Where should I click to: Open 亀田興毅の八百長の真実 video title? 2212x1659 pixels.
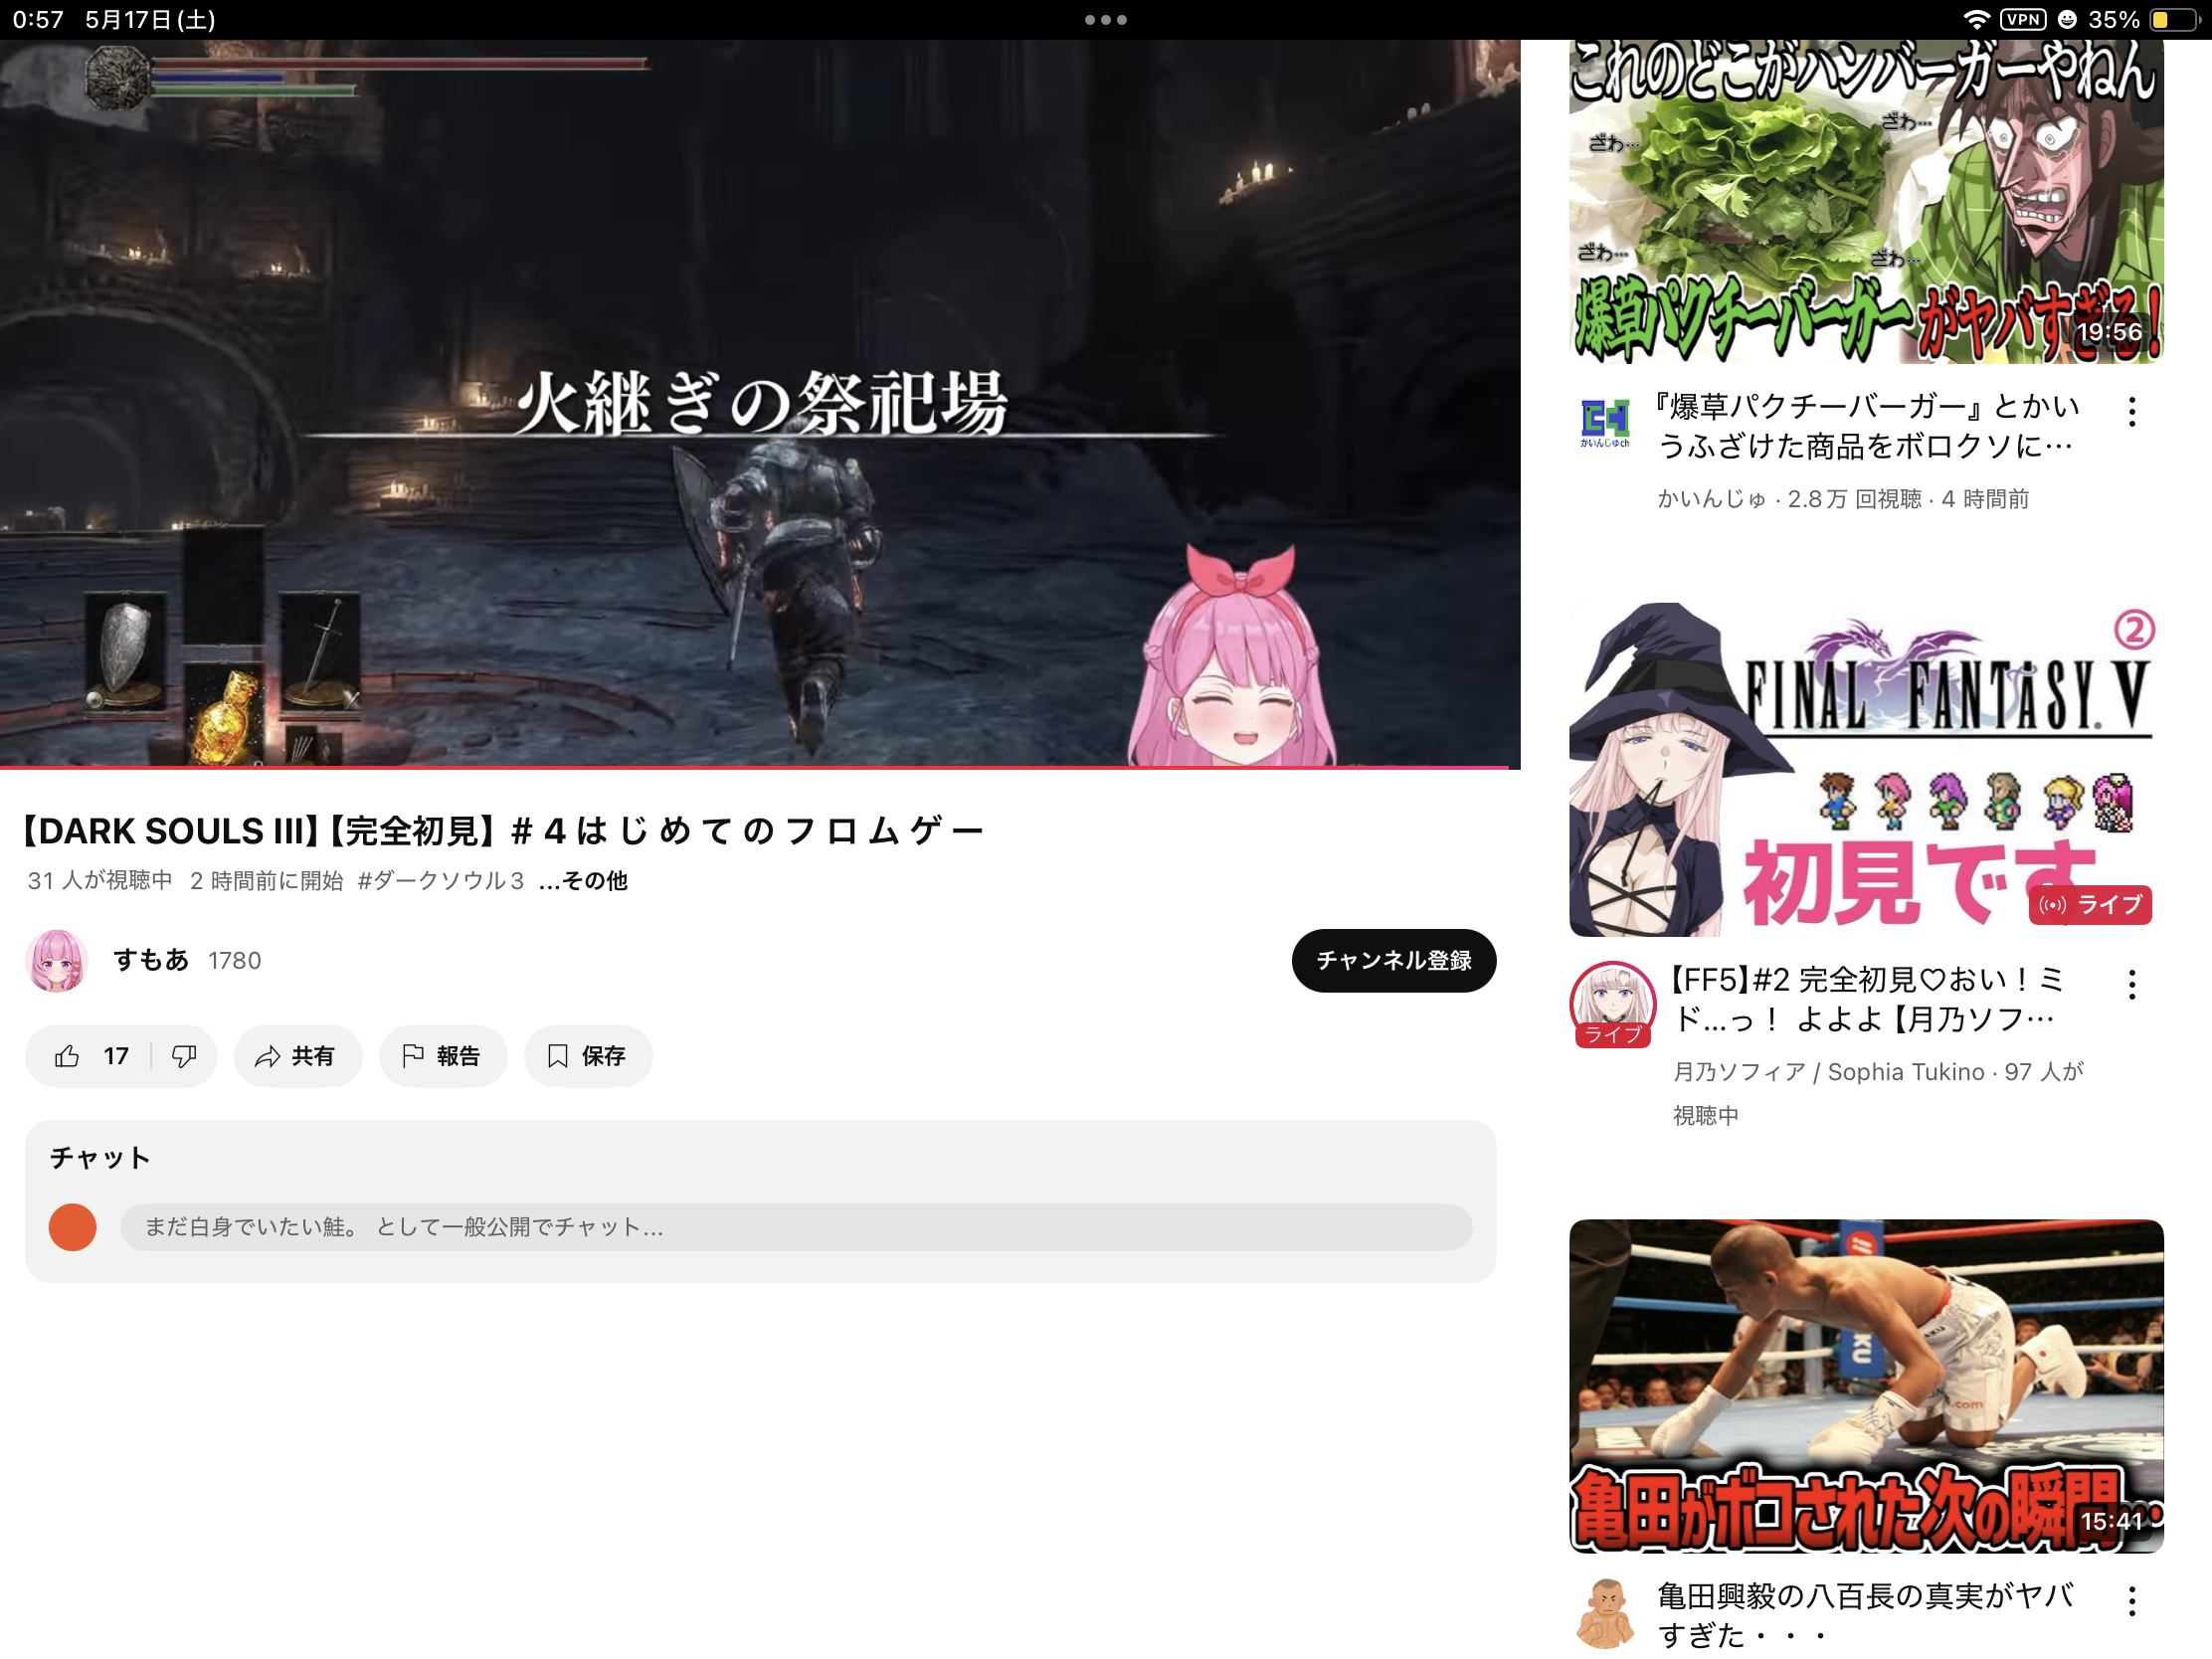coord(1866,1615)
